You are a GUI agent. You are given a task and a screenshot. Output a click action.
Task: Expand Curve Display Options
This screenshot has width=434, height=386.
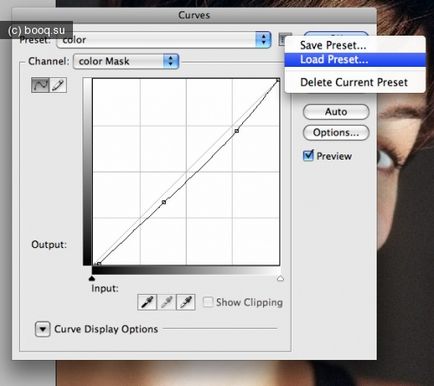click(42, 329)
